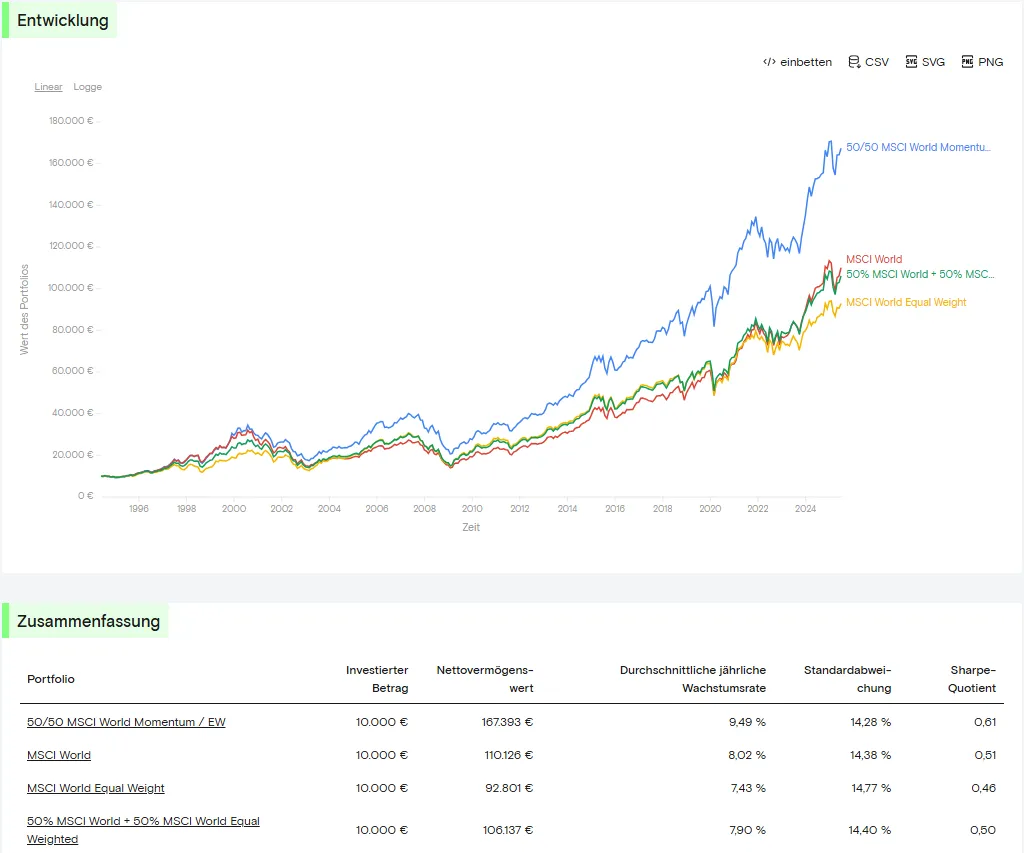
Task: Click the standard deviation 14,77 %
Action: (x=871, y=788)
